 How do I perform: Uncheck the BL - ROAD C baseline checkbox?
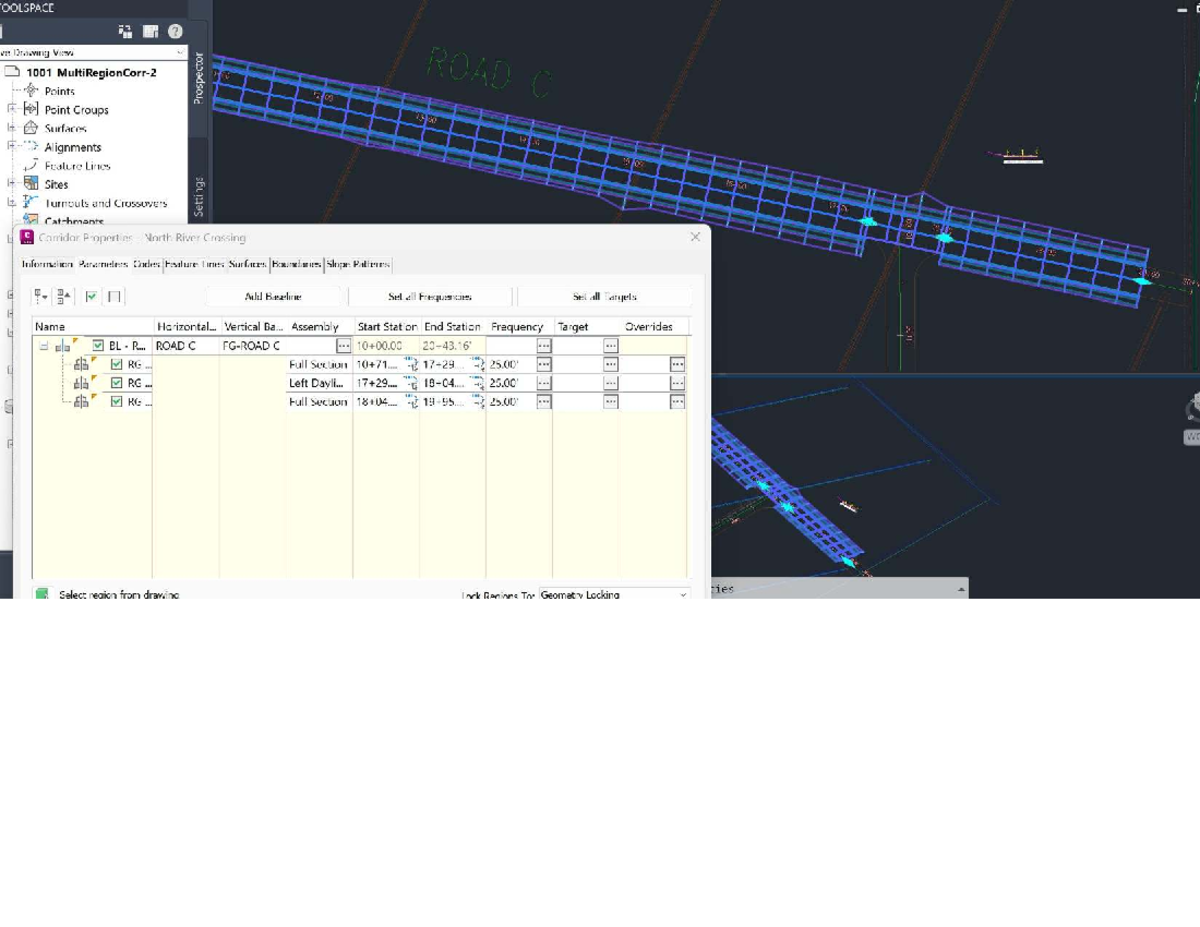pyautogui.click(x=98, y=345)
